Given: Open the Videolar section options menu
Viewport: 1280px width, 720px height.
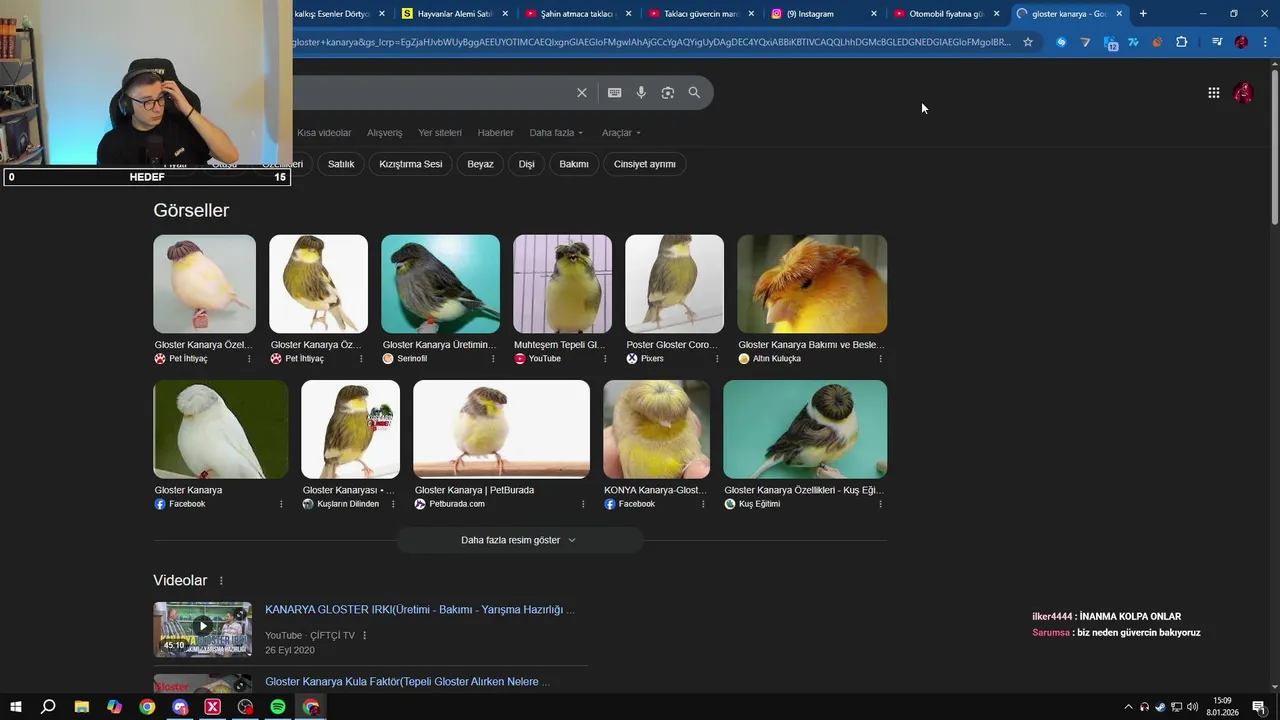Looking at the screenshot, I should pyautogui.click(x=221, y=581).
